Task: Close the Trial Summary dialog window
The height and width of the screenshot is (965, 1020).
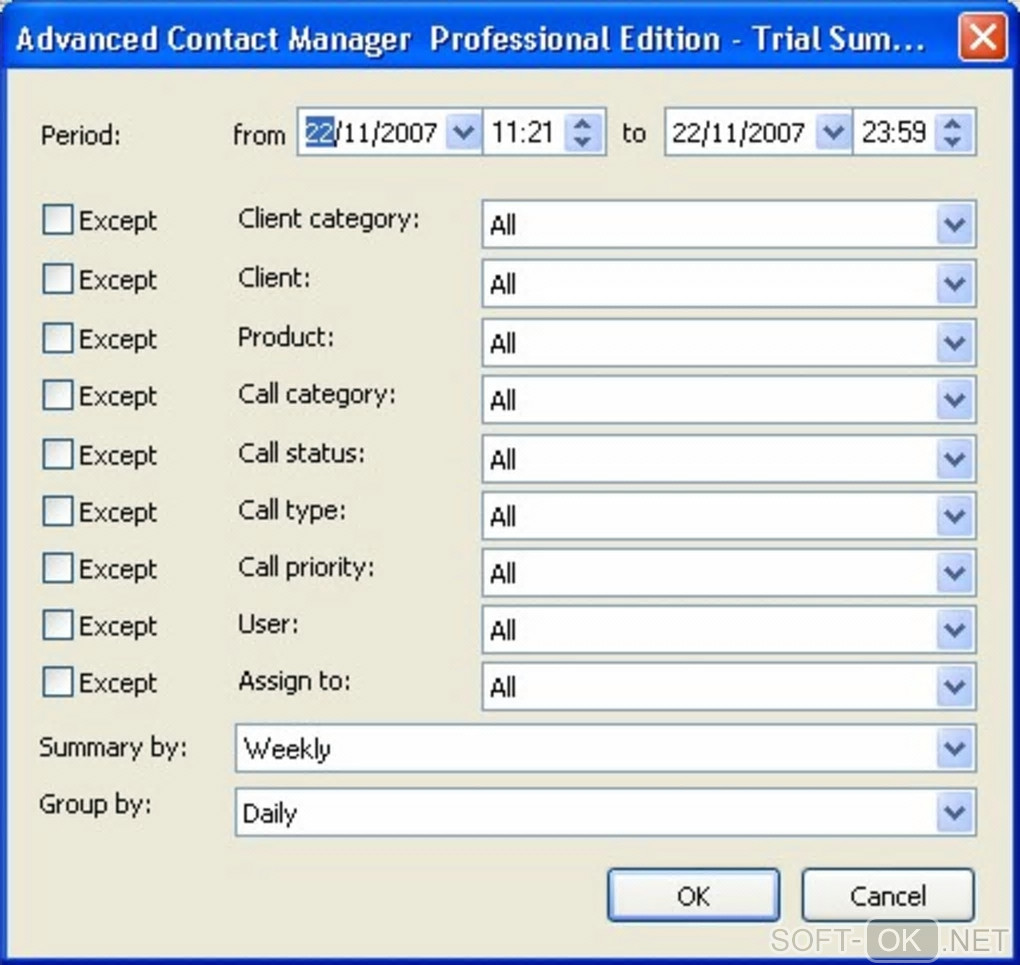Action: pyautogui.click(x=982, y=39)
